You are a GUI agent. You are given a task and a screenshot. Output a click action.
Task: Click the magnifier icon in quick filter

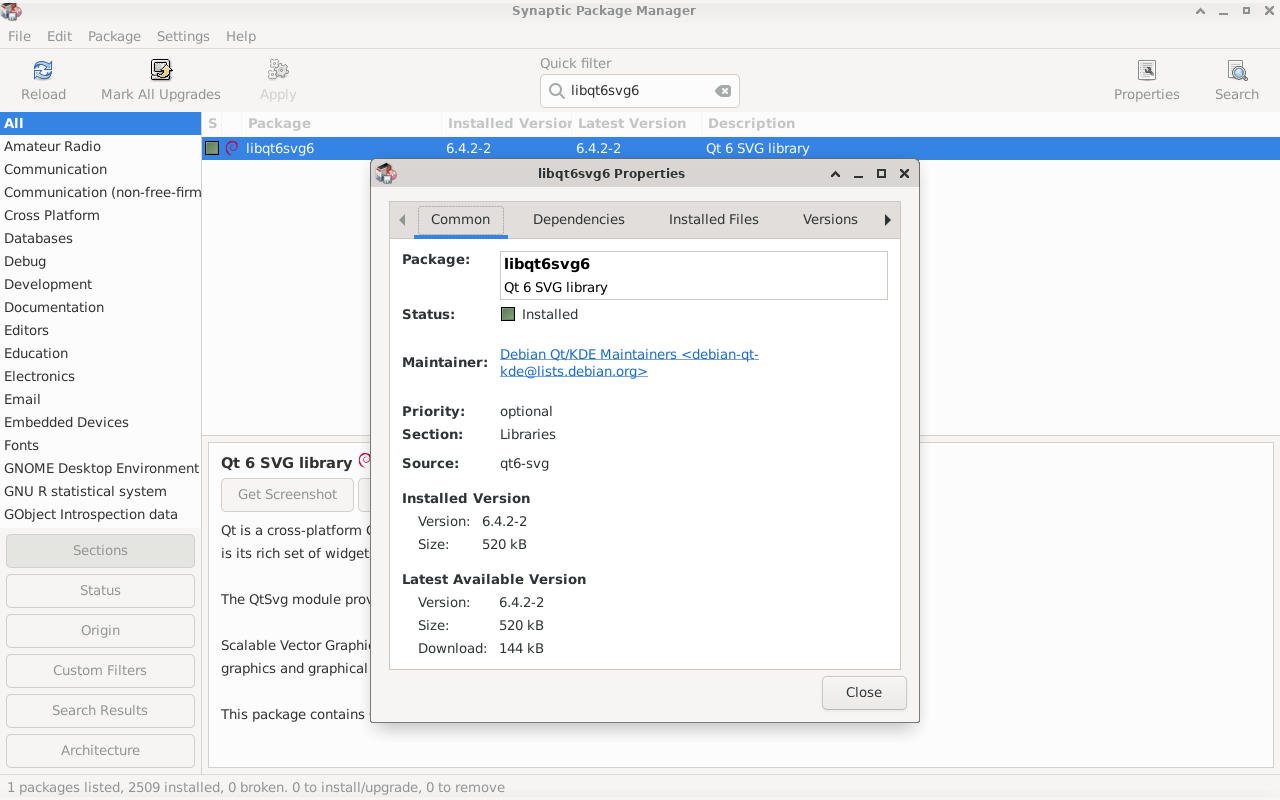pyautogui.click(x=556, y=90)
